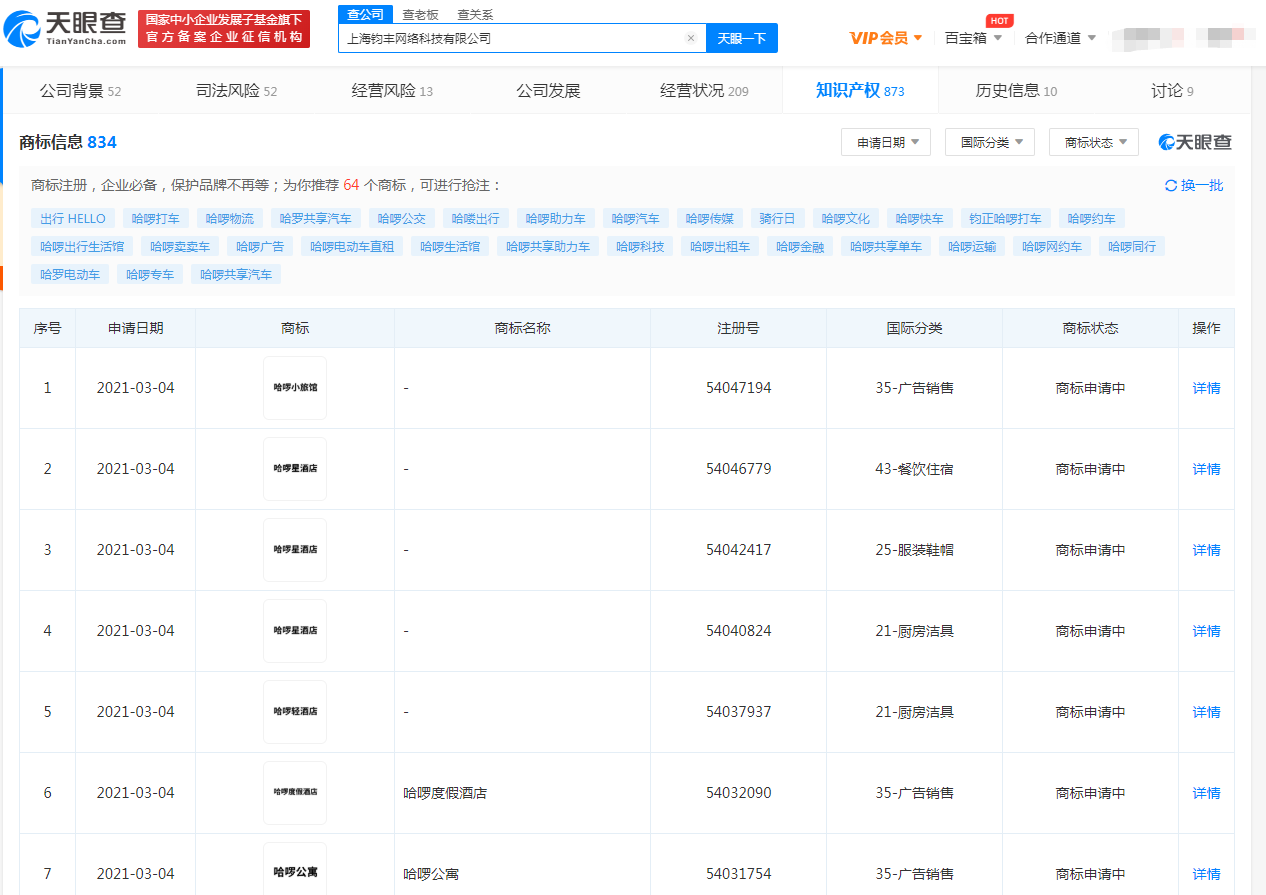Go to the 讨论 tab
The image size is (1266, 895).
[x=1172, y=91]
